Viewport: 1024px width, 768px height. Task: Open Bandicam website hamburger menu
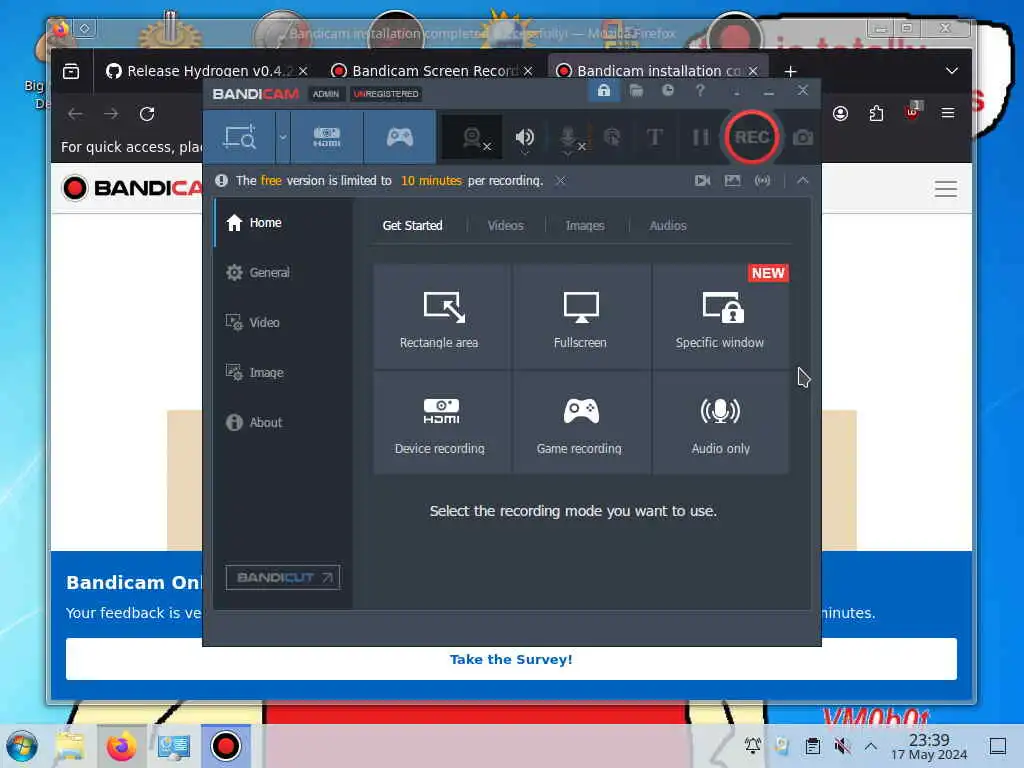coord(945,189)
